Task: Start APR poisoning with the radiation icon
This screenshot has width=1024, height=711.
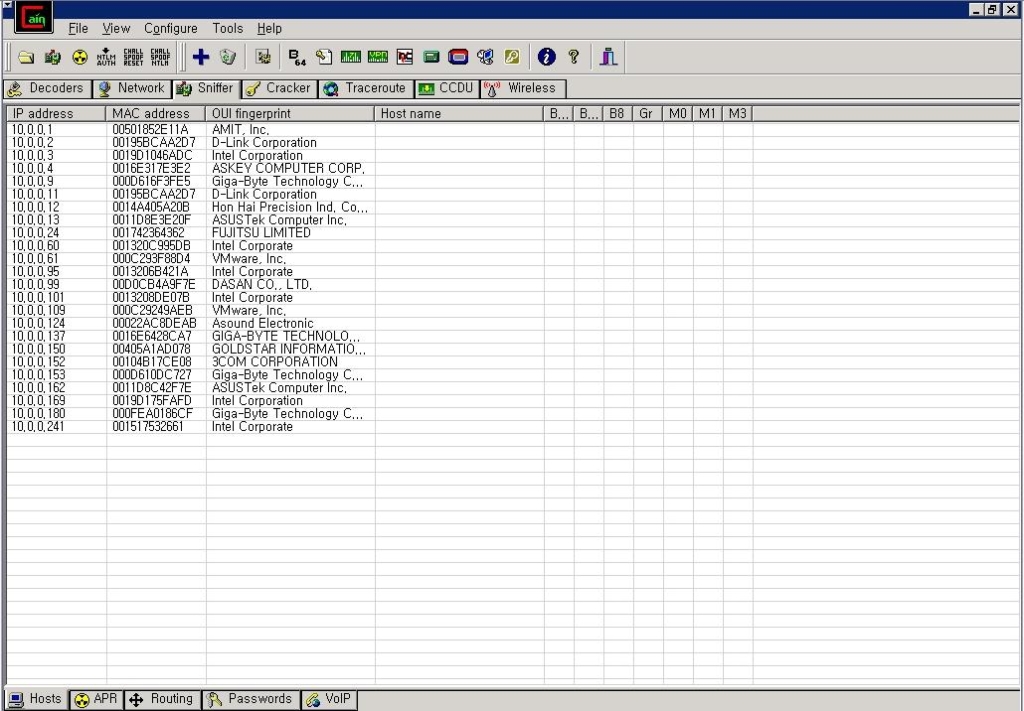Action: 80,57
